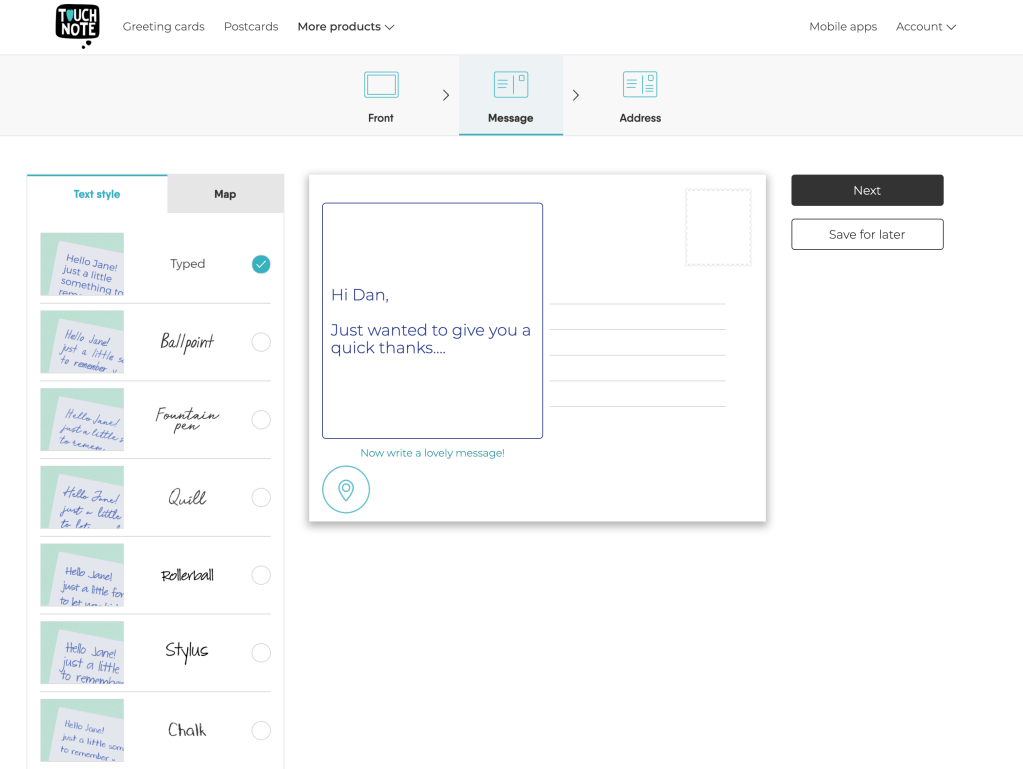Choose the Stylus text style radio
The image size is (1023, 769).
coord(261,653)
